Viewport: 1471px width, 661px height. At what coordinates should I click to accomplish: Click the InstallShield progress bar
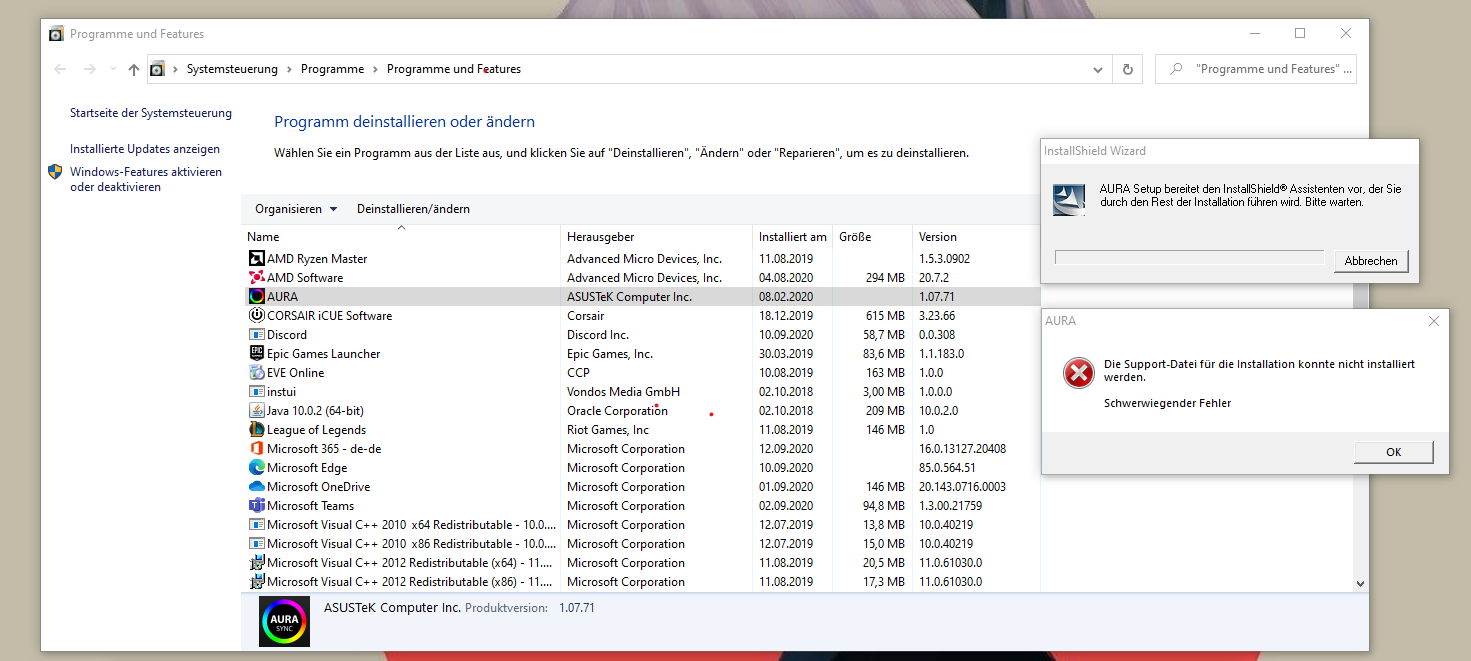pyautogui.click(x=1190, y=258)
